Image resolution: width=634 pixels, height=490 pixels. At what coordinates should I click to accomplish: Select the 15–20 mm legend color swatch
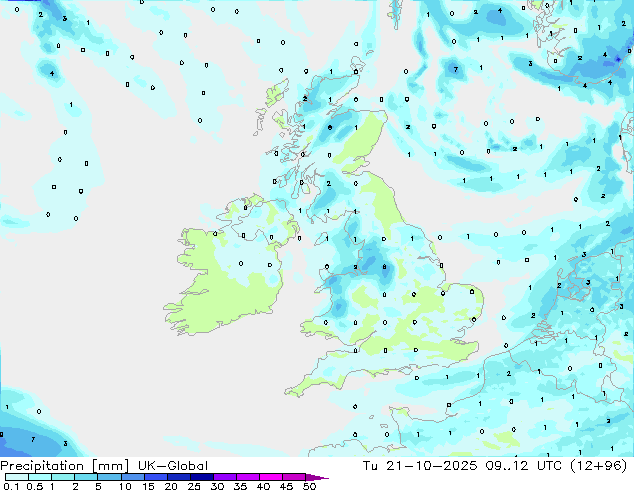coord(156,477)
